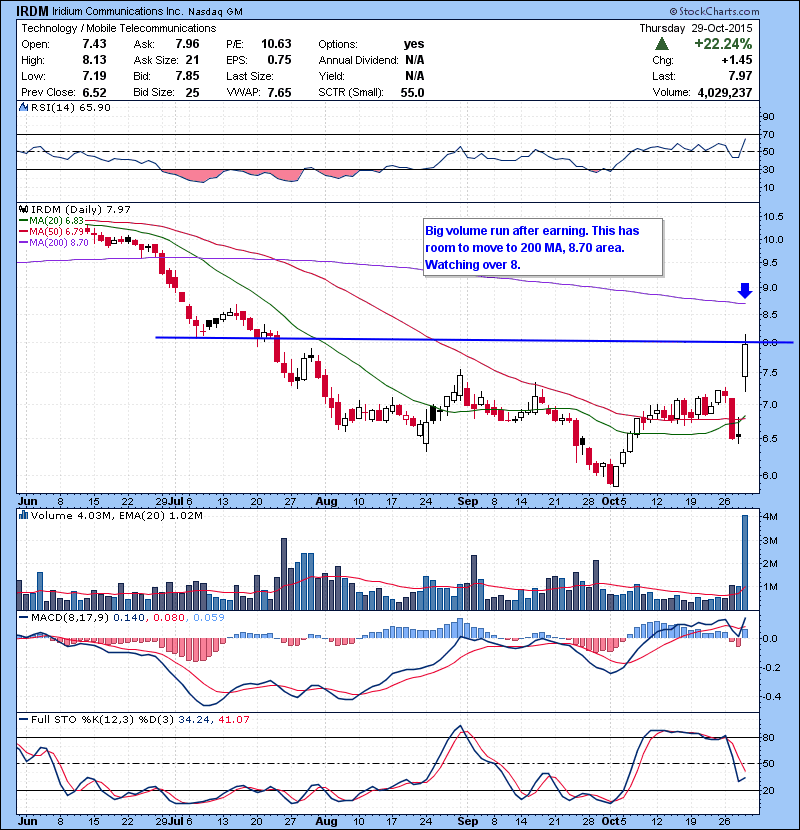Click the IRDM (Daily) 7.97 chart label

pyautogui.click(x=80, y=210)
